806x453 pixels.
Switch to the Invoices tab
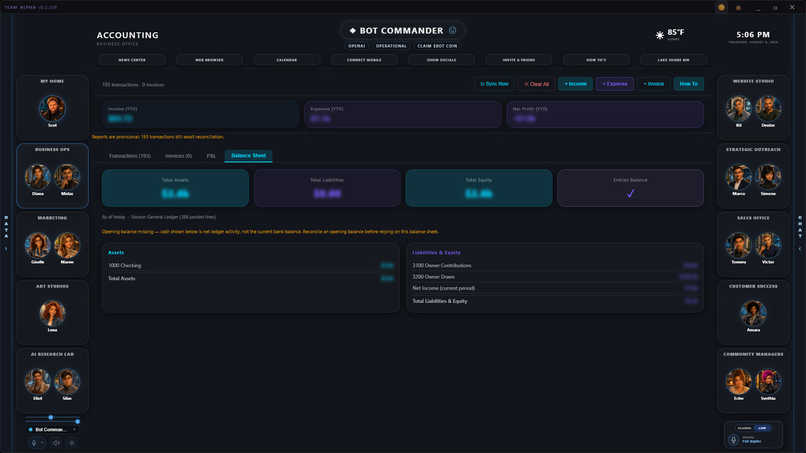coord(178,156)
